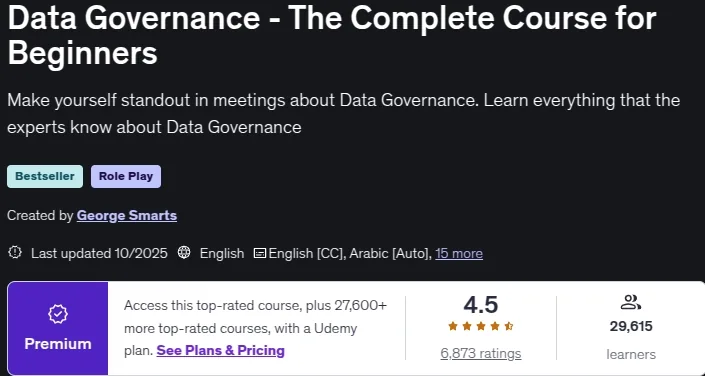
Task: Expand the 15 more subtitle languages
Action: 459,253
